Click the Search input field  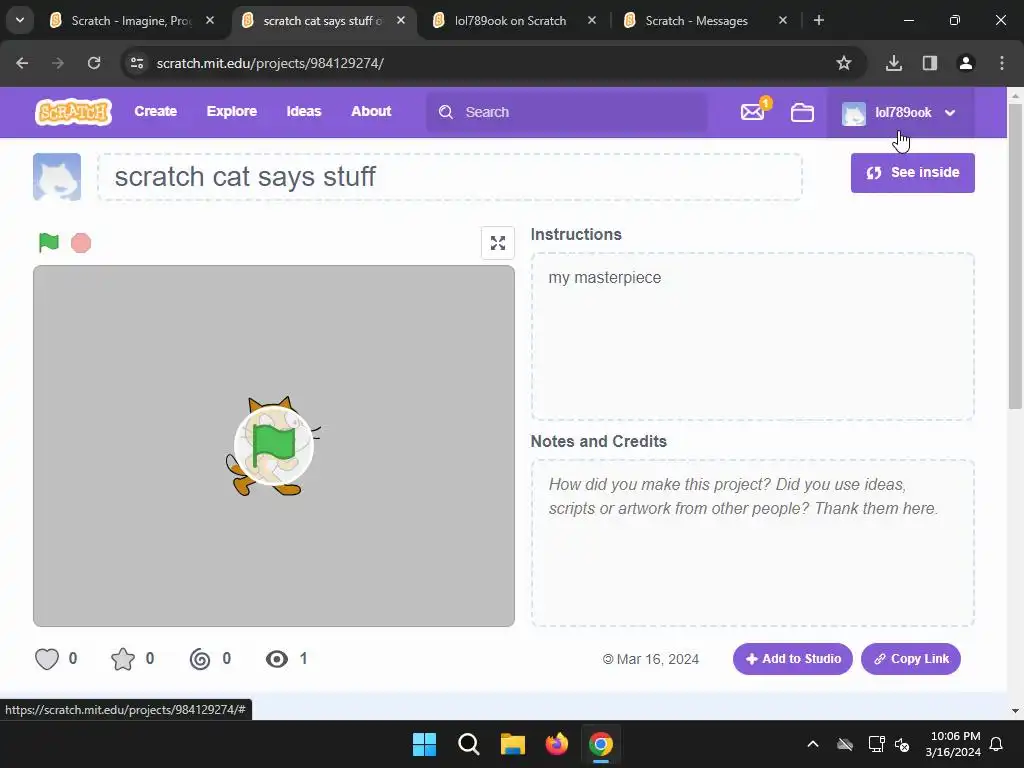click(x=567, y=112)
